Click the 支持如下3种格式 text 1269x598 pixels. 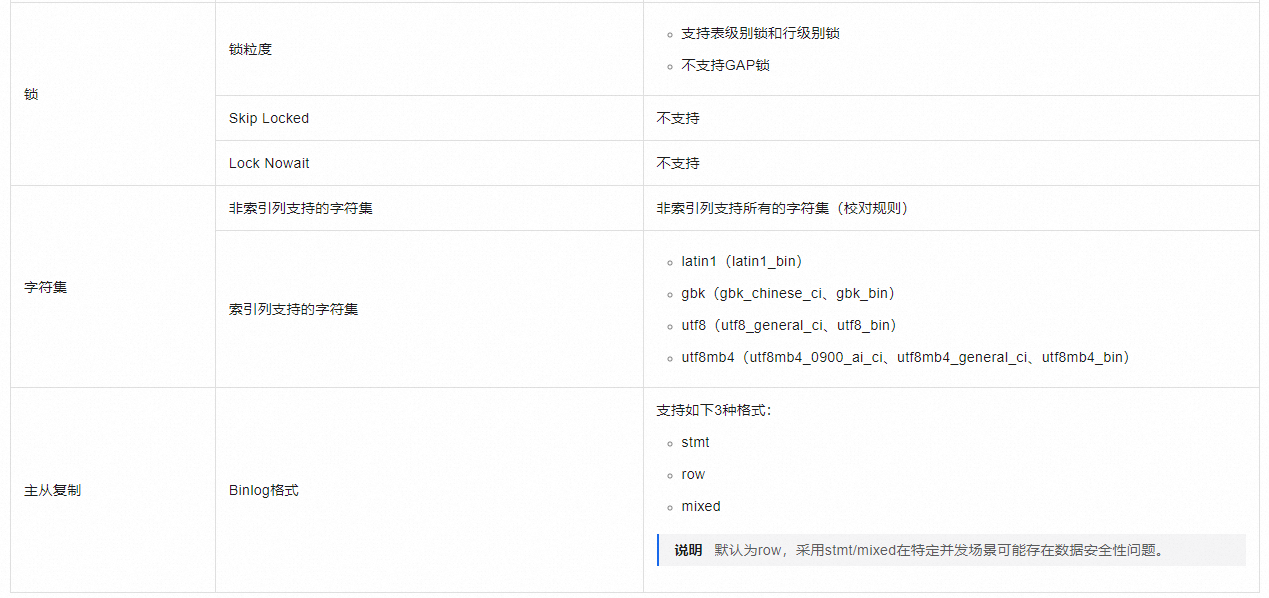[714, 410]
